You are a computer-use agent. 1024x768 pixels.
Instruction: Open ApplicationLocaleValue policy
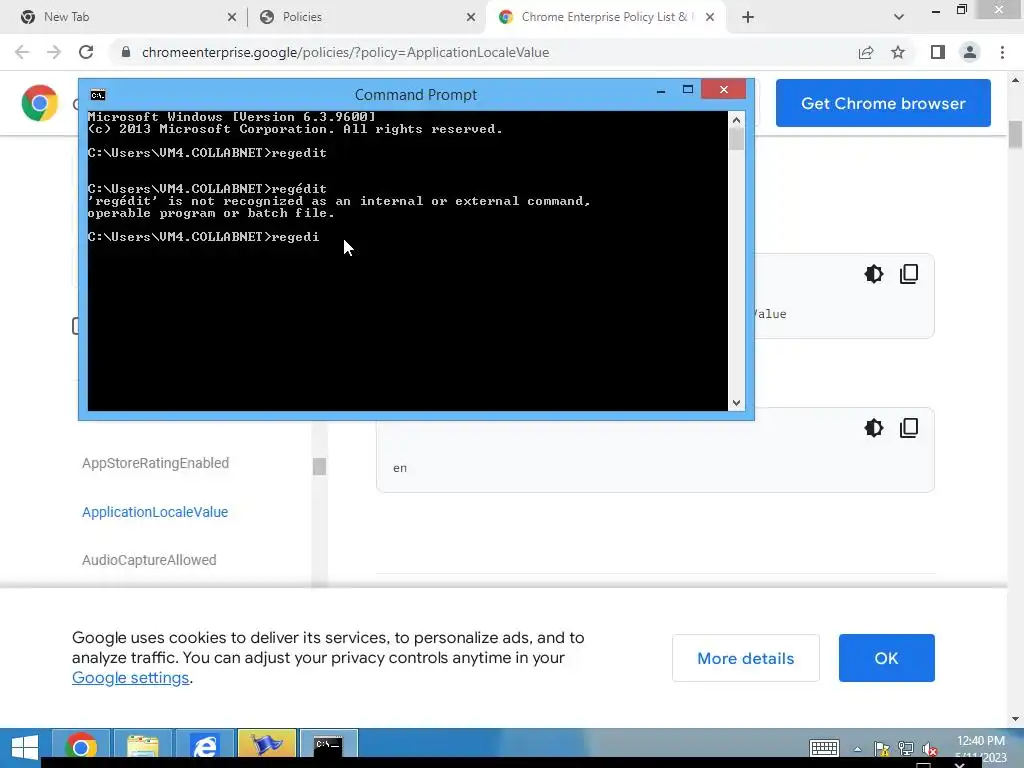(155, 512)
